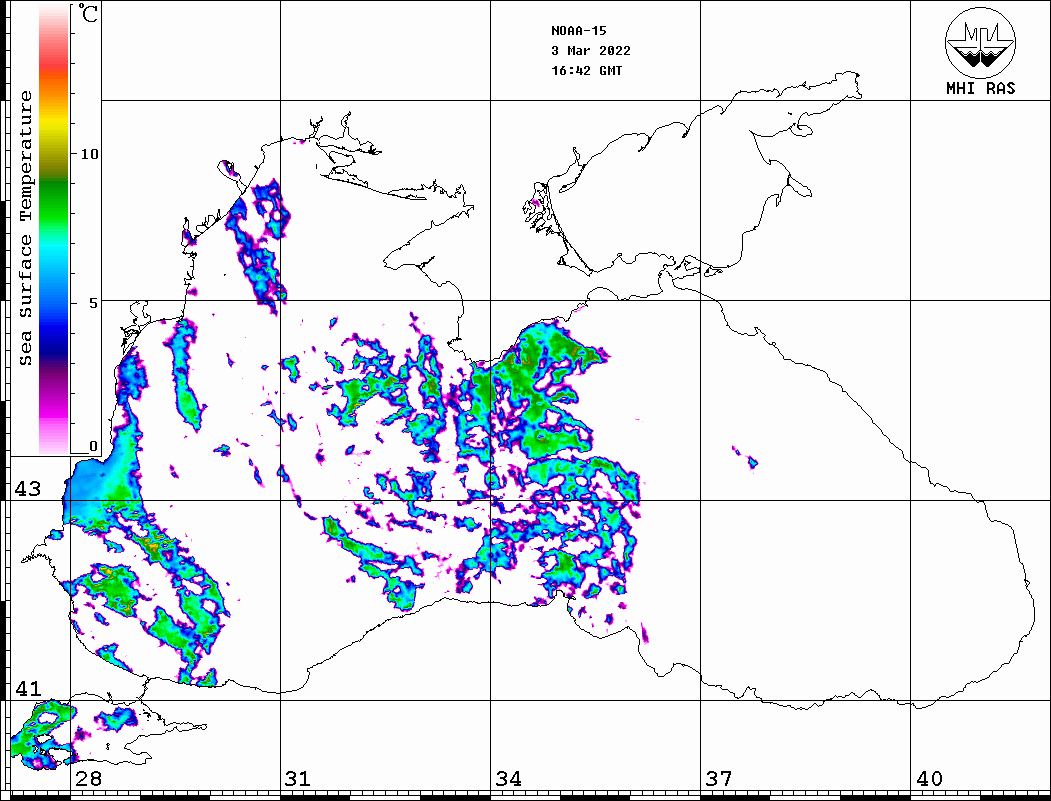Viewport: 1051px width, 801px height.
Task: Click the MHI RAS logo emblem
Action: [980, 42]
